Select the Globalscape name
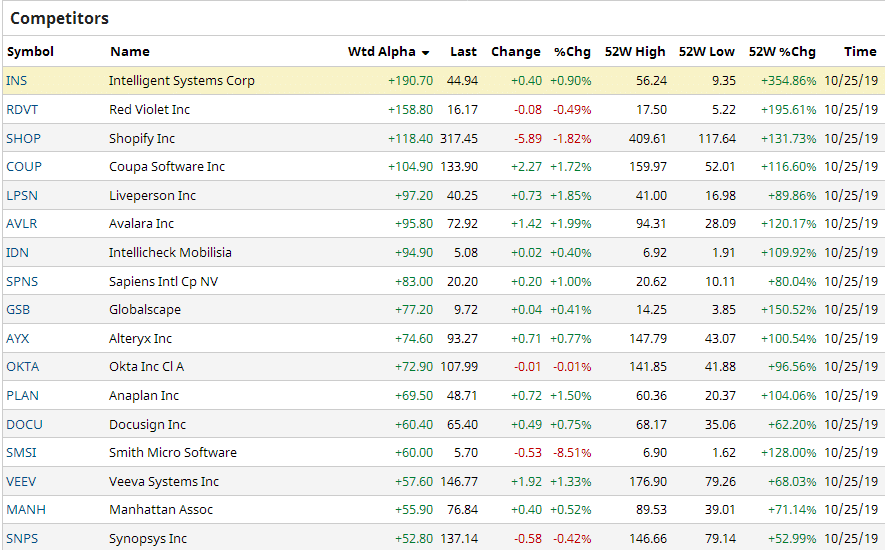The width and height of the screenshot is (885, 550). [x=145, y=309]
